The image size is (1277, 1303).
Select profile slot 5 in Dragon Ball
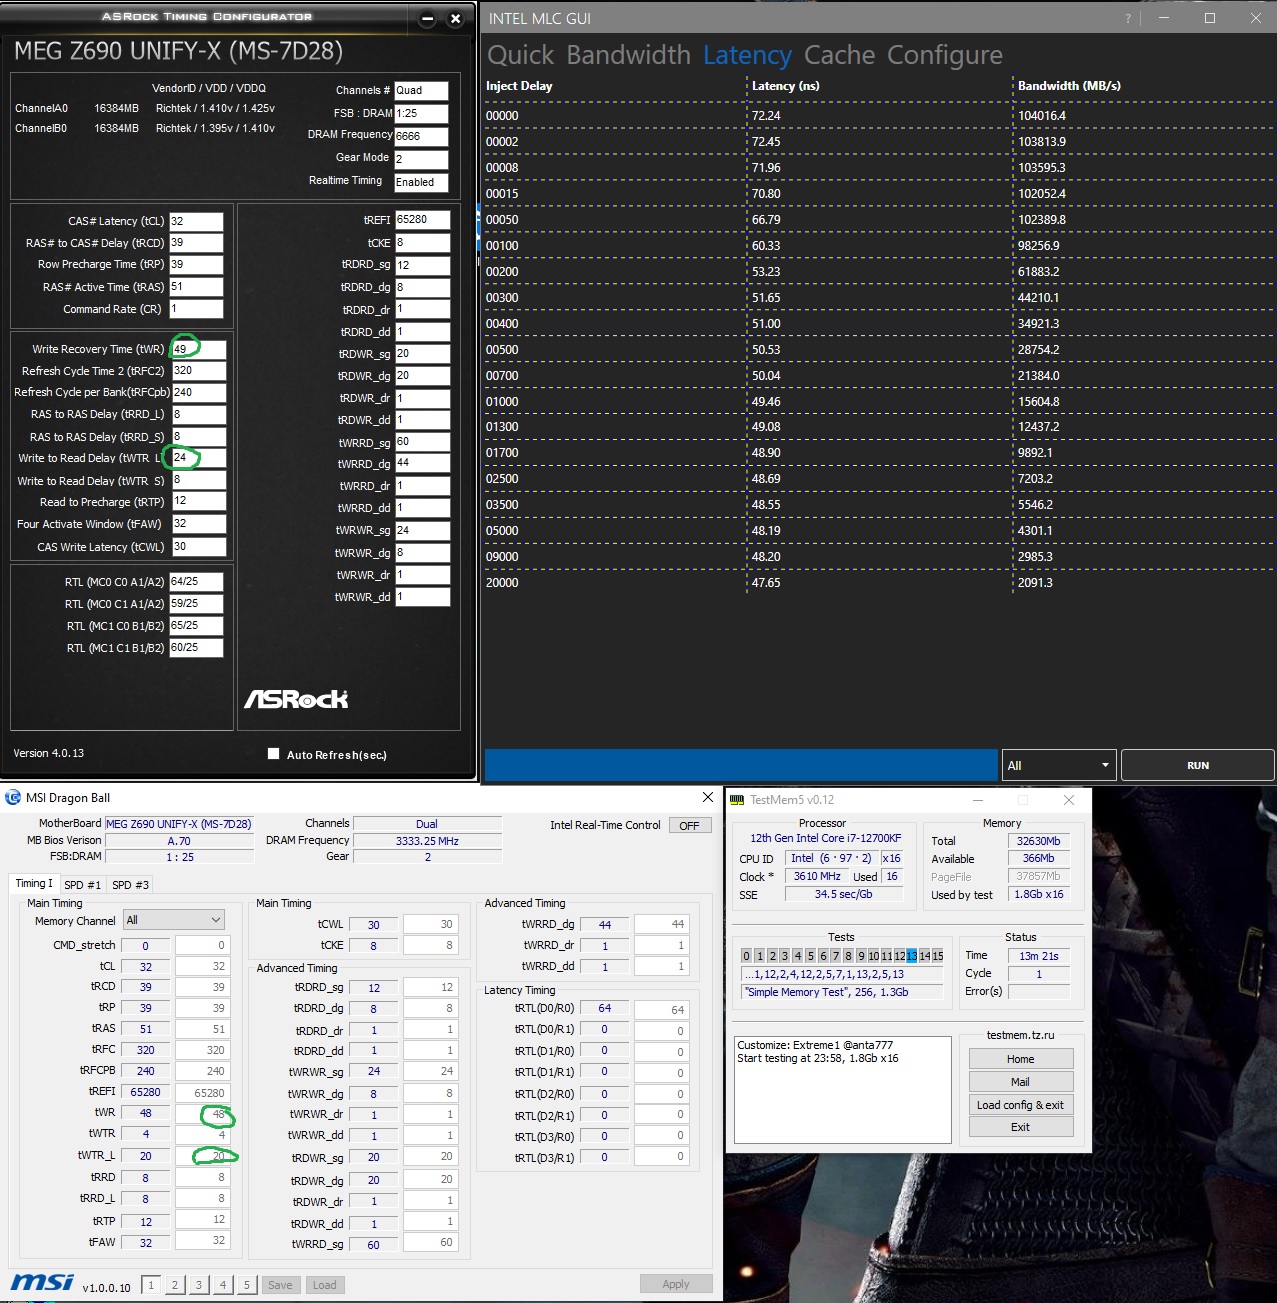pos(247,1285)
